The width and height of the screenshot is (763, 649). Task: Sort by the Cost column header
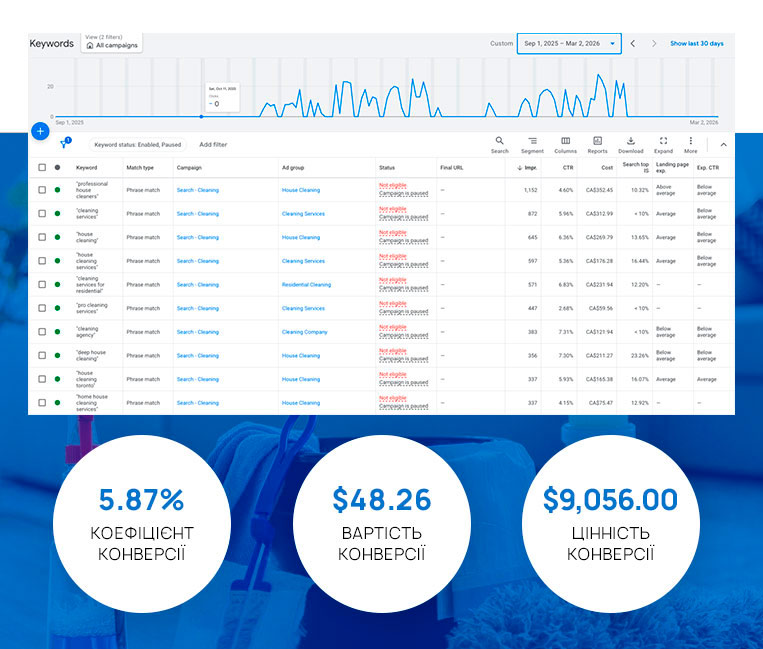(607, 167)
